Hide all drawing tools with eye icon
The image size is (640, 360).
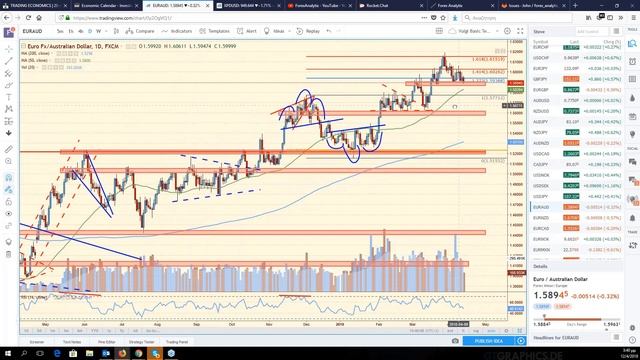click(x=9, y=213)
